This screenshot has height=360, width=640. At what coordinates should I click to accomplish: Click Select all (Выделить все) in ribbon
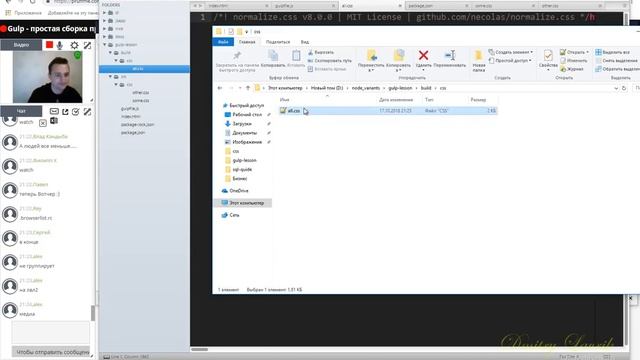coord(612,52)
